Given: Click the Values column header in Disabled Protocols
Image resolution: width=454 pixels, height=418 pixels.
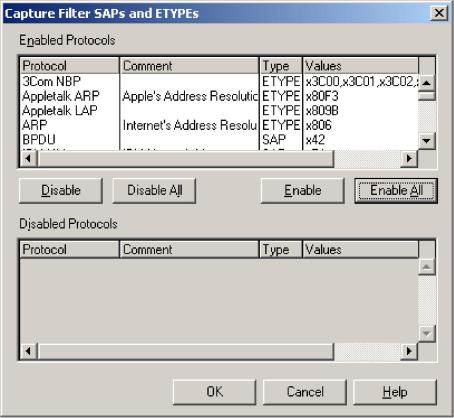Looking at the screenshot, I should tap(360, 249).
